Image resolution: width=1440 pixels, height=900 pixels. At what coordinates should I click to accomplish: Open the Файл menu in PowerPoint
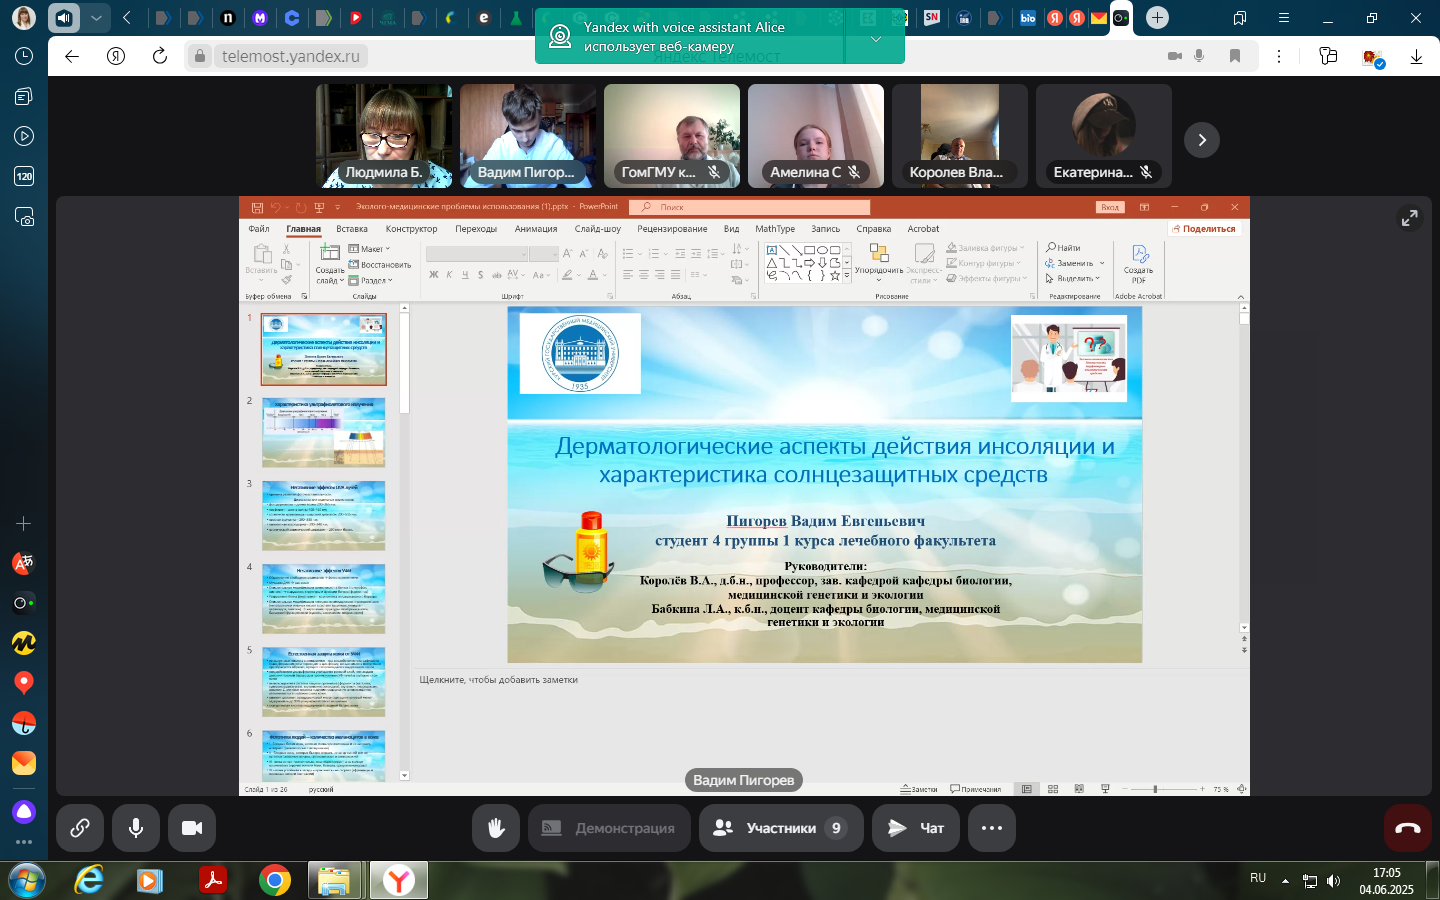tap(259, 229)
